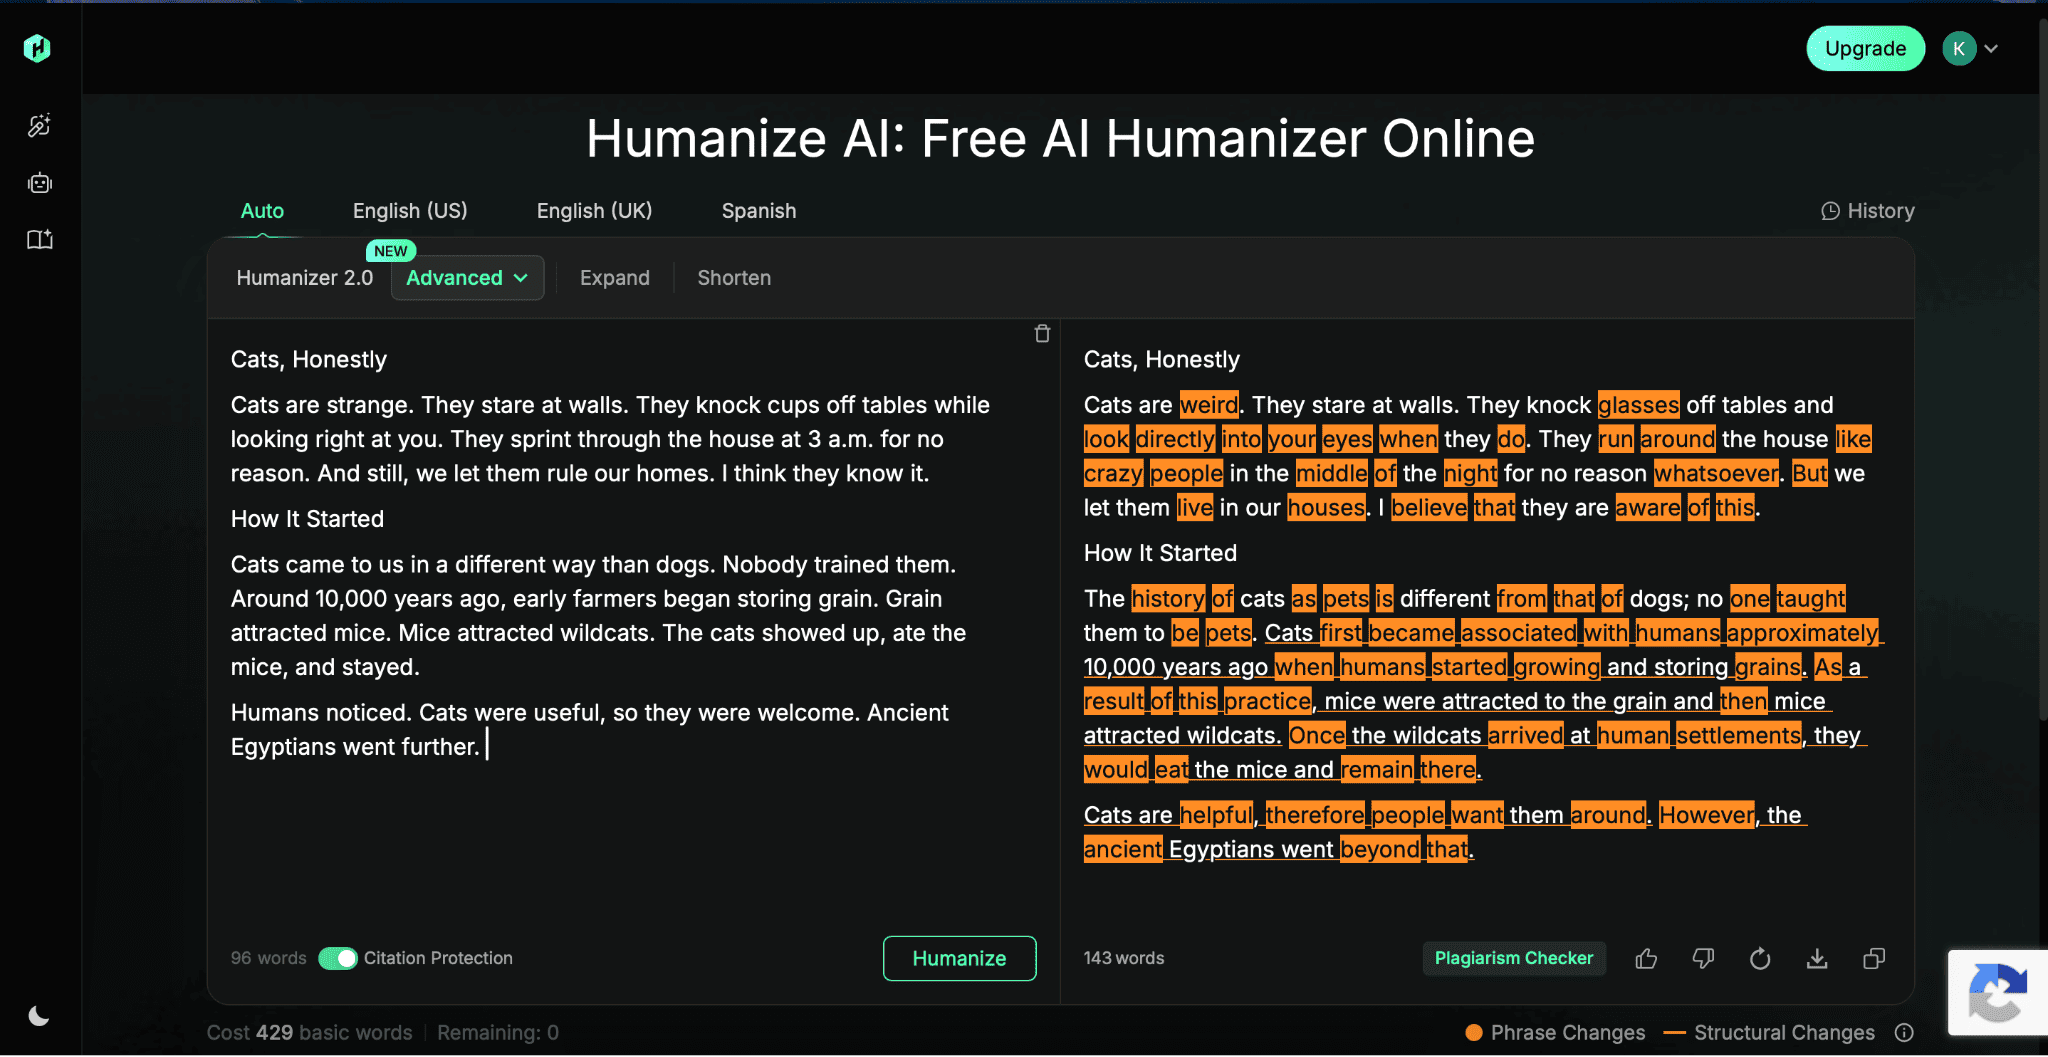Click the Structural Changes legend line

tap(1675, 1033)
